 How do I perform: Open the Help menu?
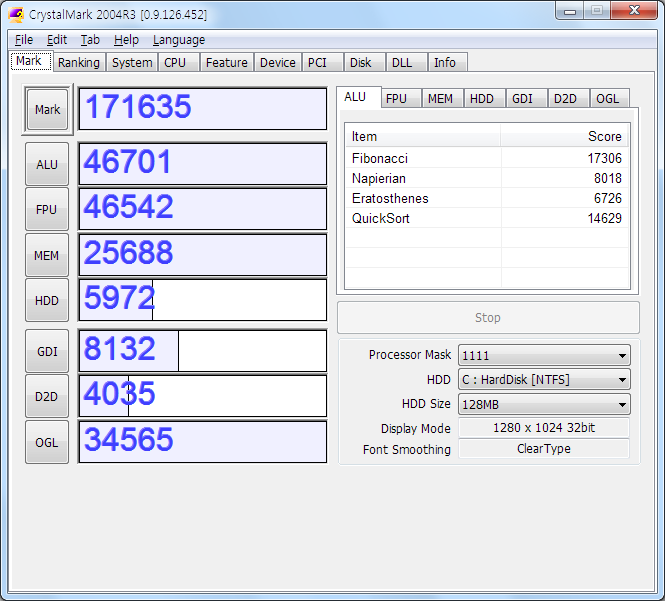tap(126, 40)
